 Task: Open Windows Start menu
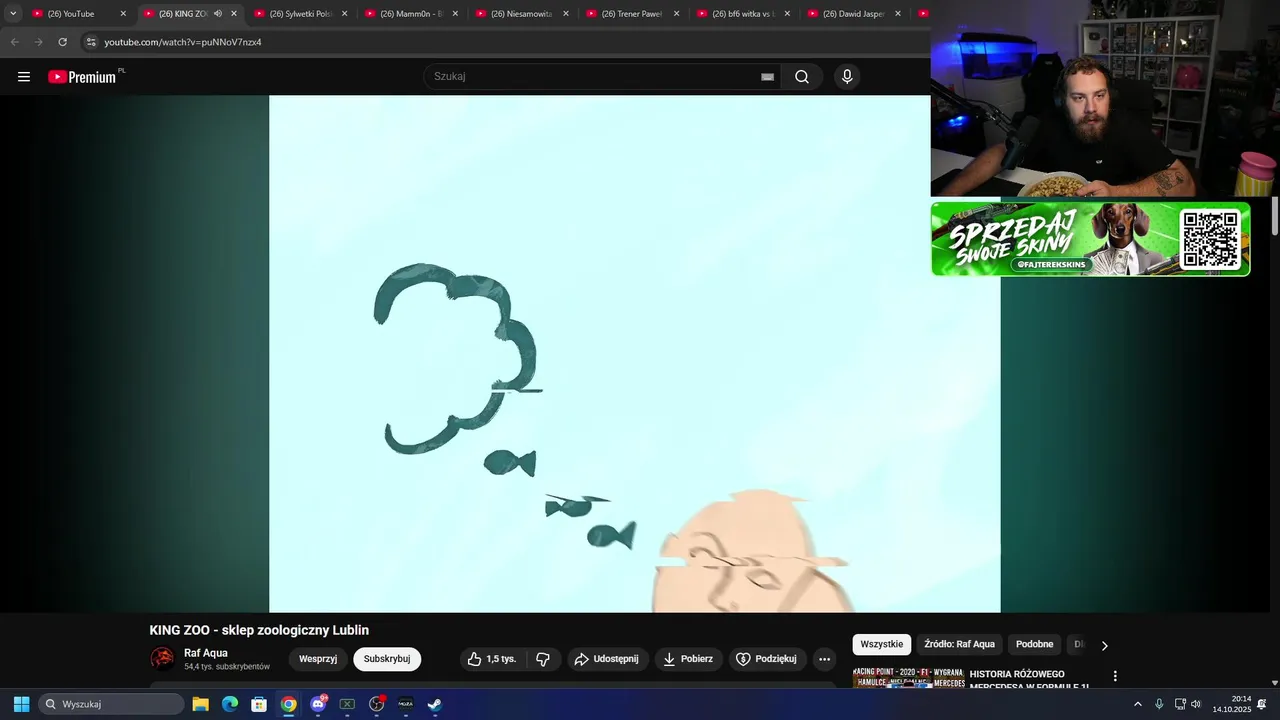(21, 704)
